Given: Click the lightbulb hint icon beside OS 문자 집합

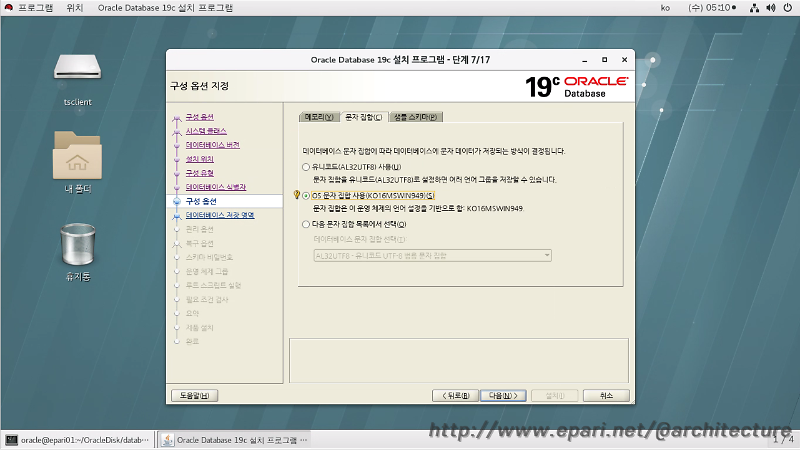Looking at the screenshot, I should (296, 195).
